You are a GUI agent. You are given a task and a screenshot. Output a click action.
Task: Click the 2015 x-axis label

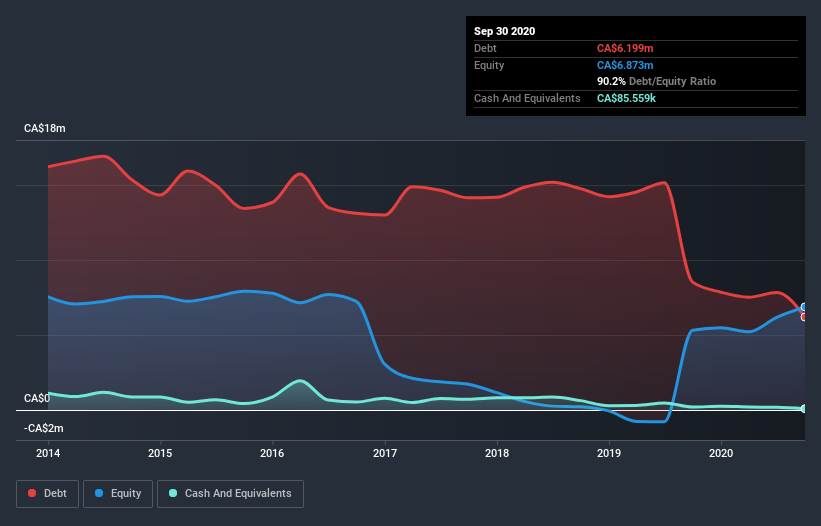click(160, 453)
